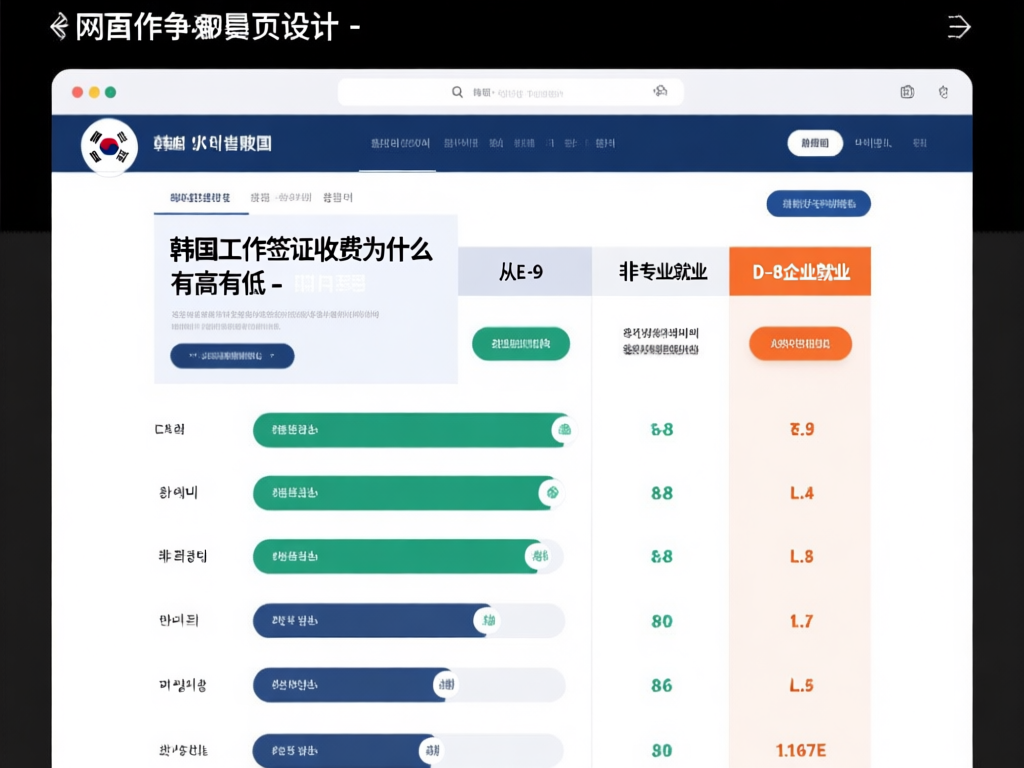1024x768 pixels.
Task: Click the orange pill under the D-8企业就业 header
Action: tap(798, 343)
